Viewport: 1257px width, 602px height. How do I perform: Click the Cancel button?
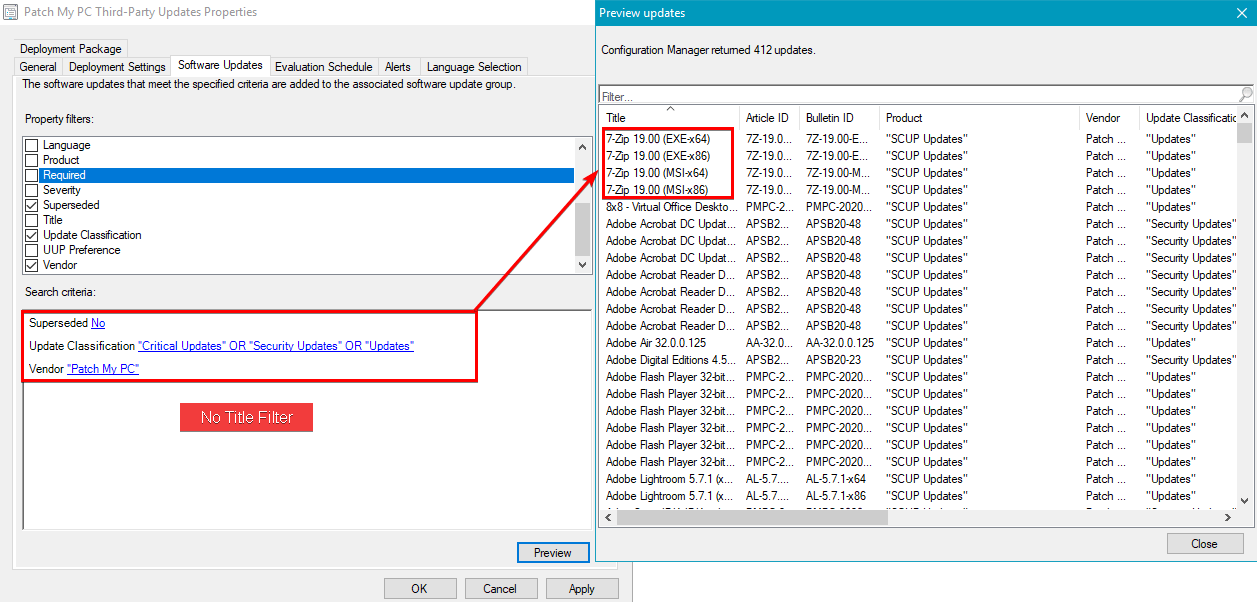coord(498,589)
